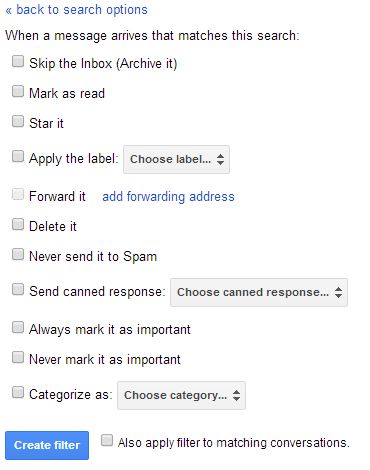This screenshot has width=370, height=470.
Task: Check Skip the Inbox (Archive it)
Action: [x=18, y=61]
